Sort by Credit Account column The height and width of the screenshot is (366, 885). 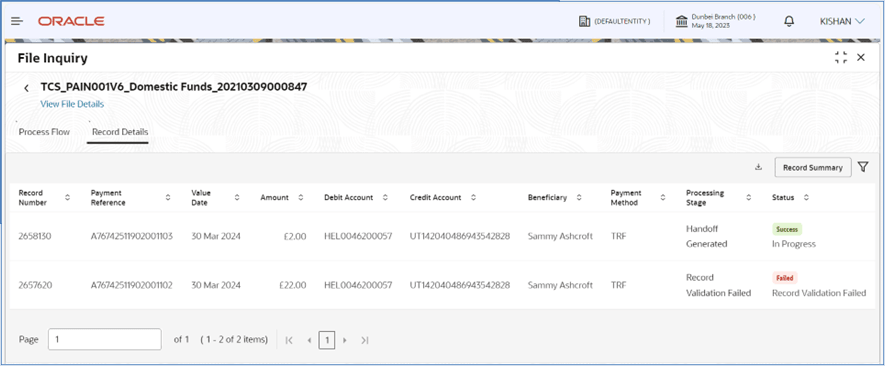click(x=473, y=197)
